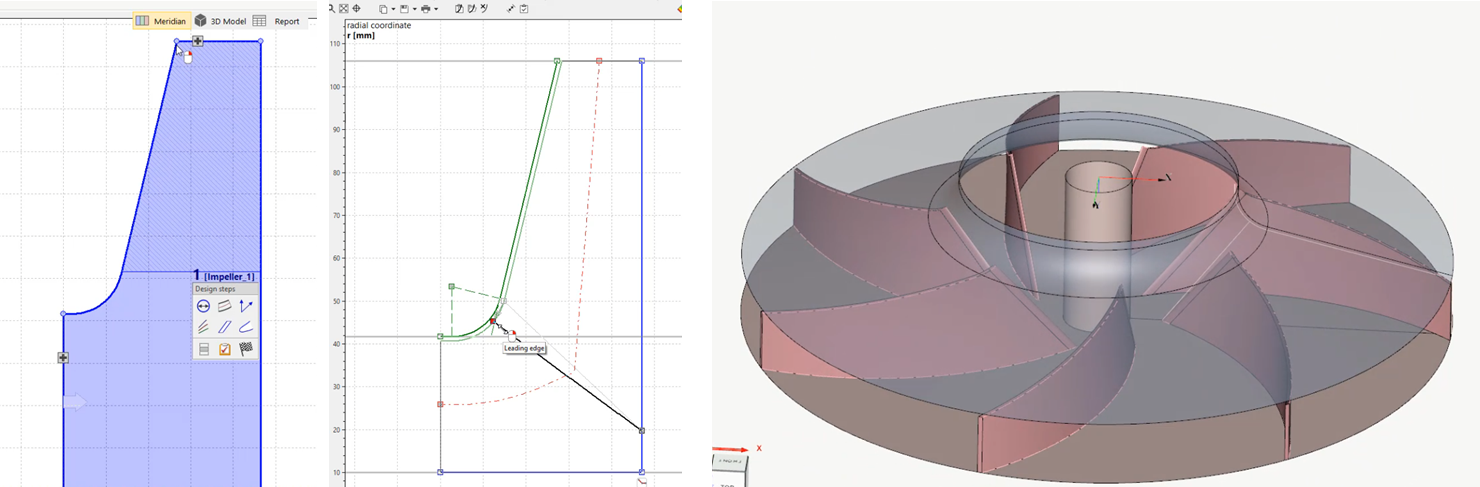
Task: Click the plus handle on the inlet side
Action: point(63,357)
